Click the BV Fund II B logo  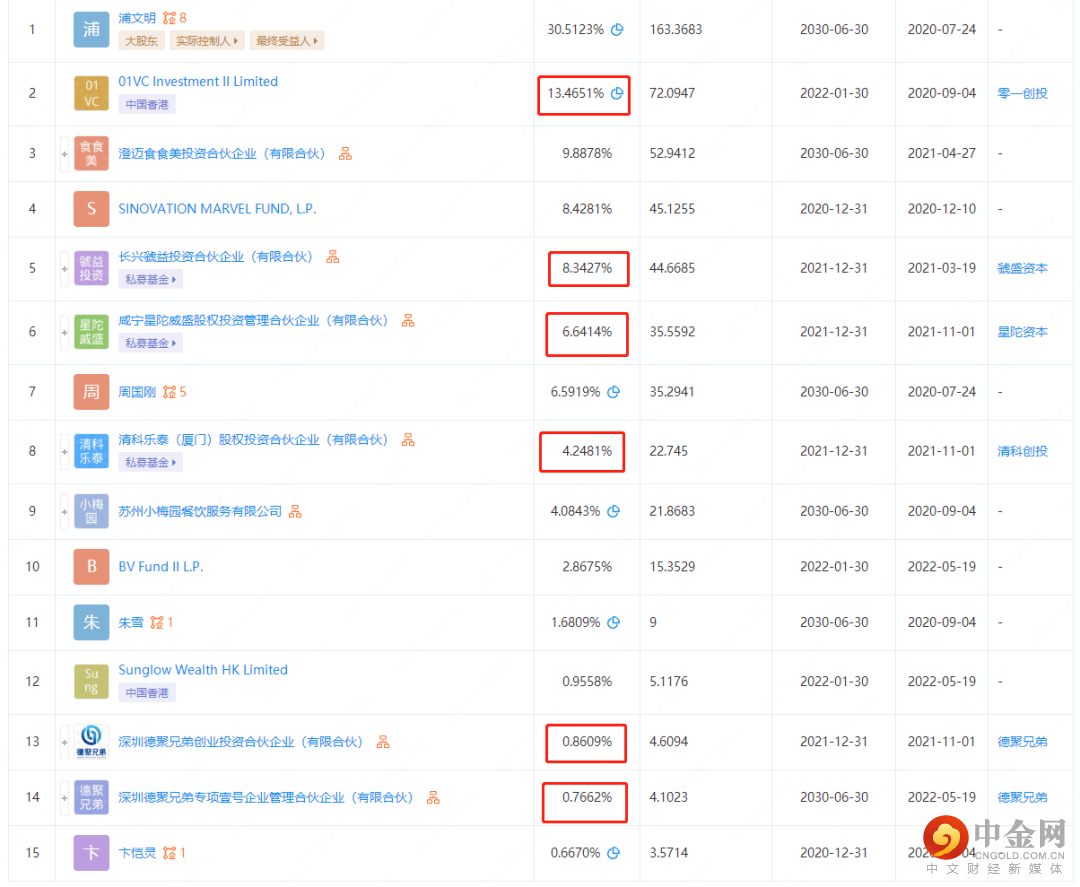coord(91,567)
